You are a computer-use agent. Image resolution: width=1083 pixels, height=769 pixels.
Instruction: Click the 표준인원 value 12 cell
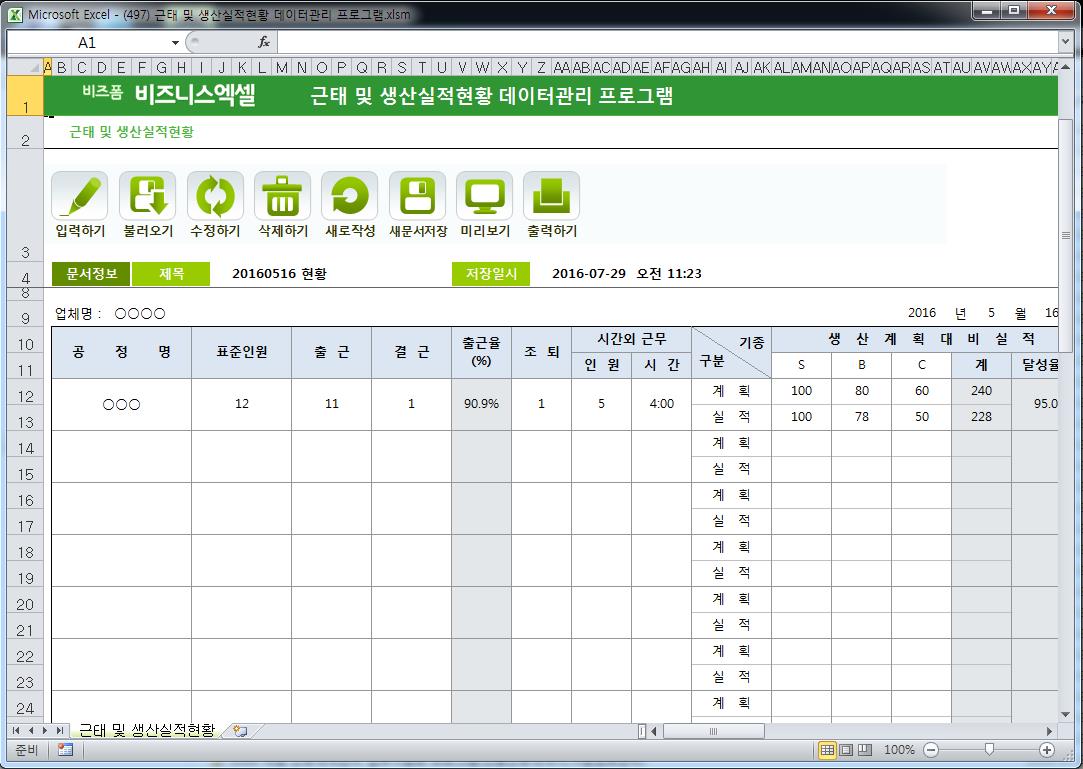pos(242,404)
